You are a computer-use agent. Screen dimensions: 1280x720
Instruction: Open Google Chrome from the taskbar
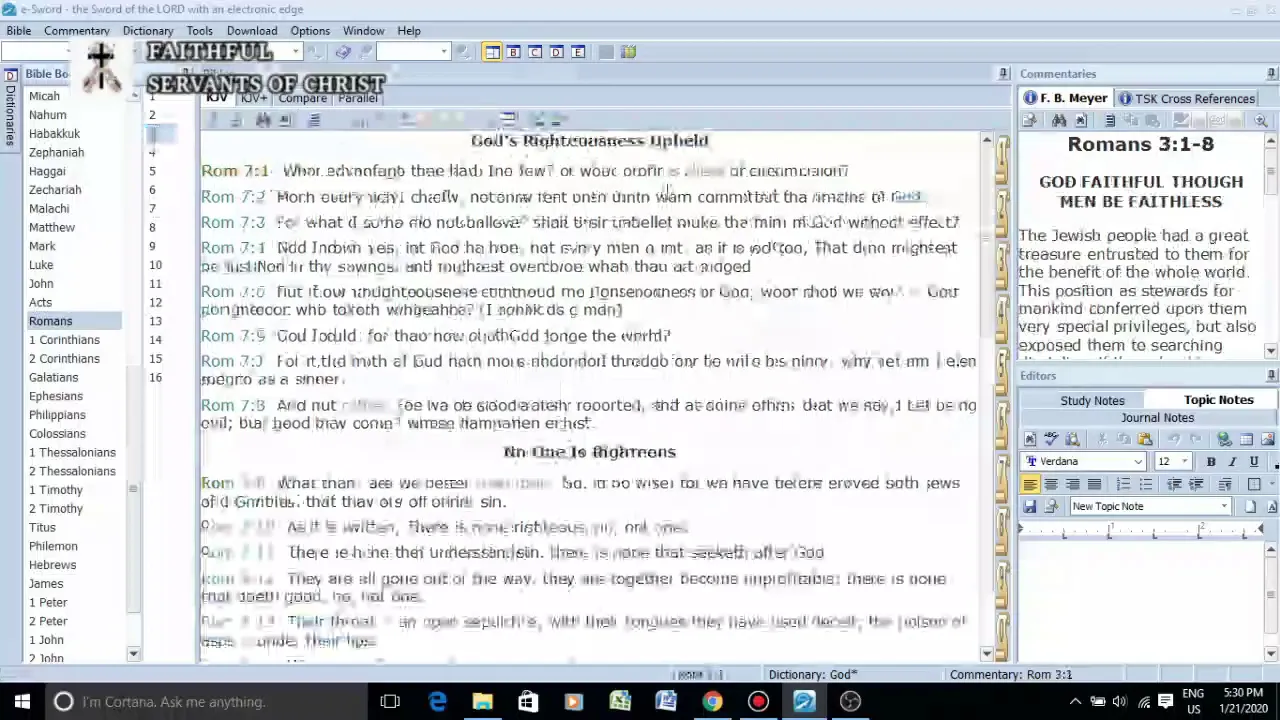coord(712,701)
